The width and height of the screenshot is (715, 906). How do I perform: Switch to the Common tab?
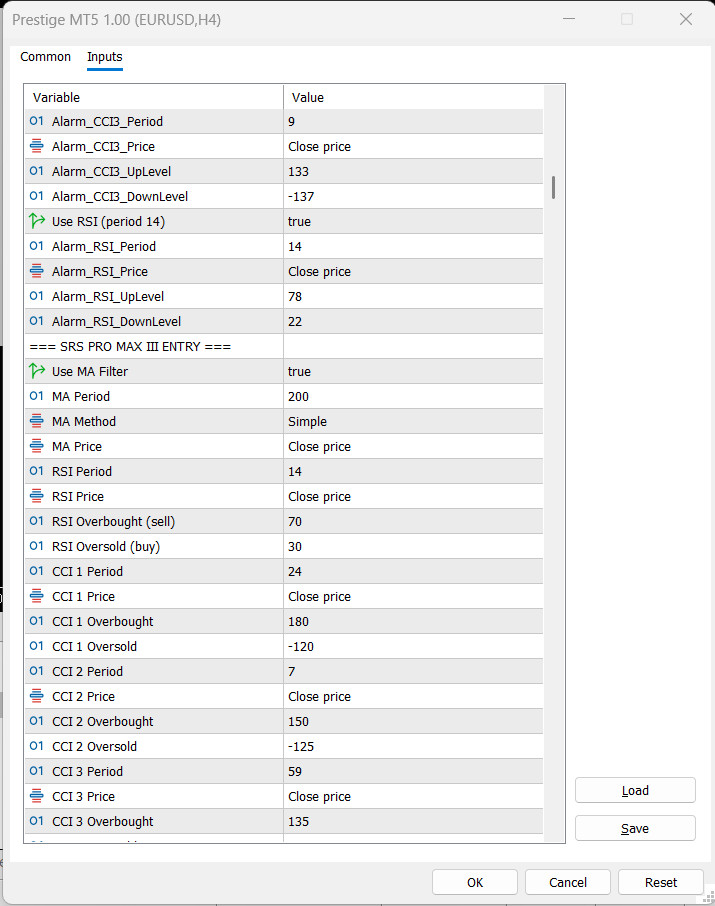coord(46,57)
